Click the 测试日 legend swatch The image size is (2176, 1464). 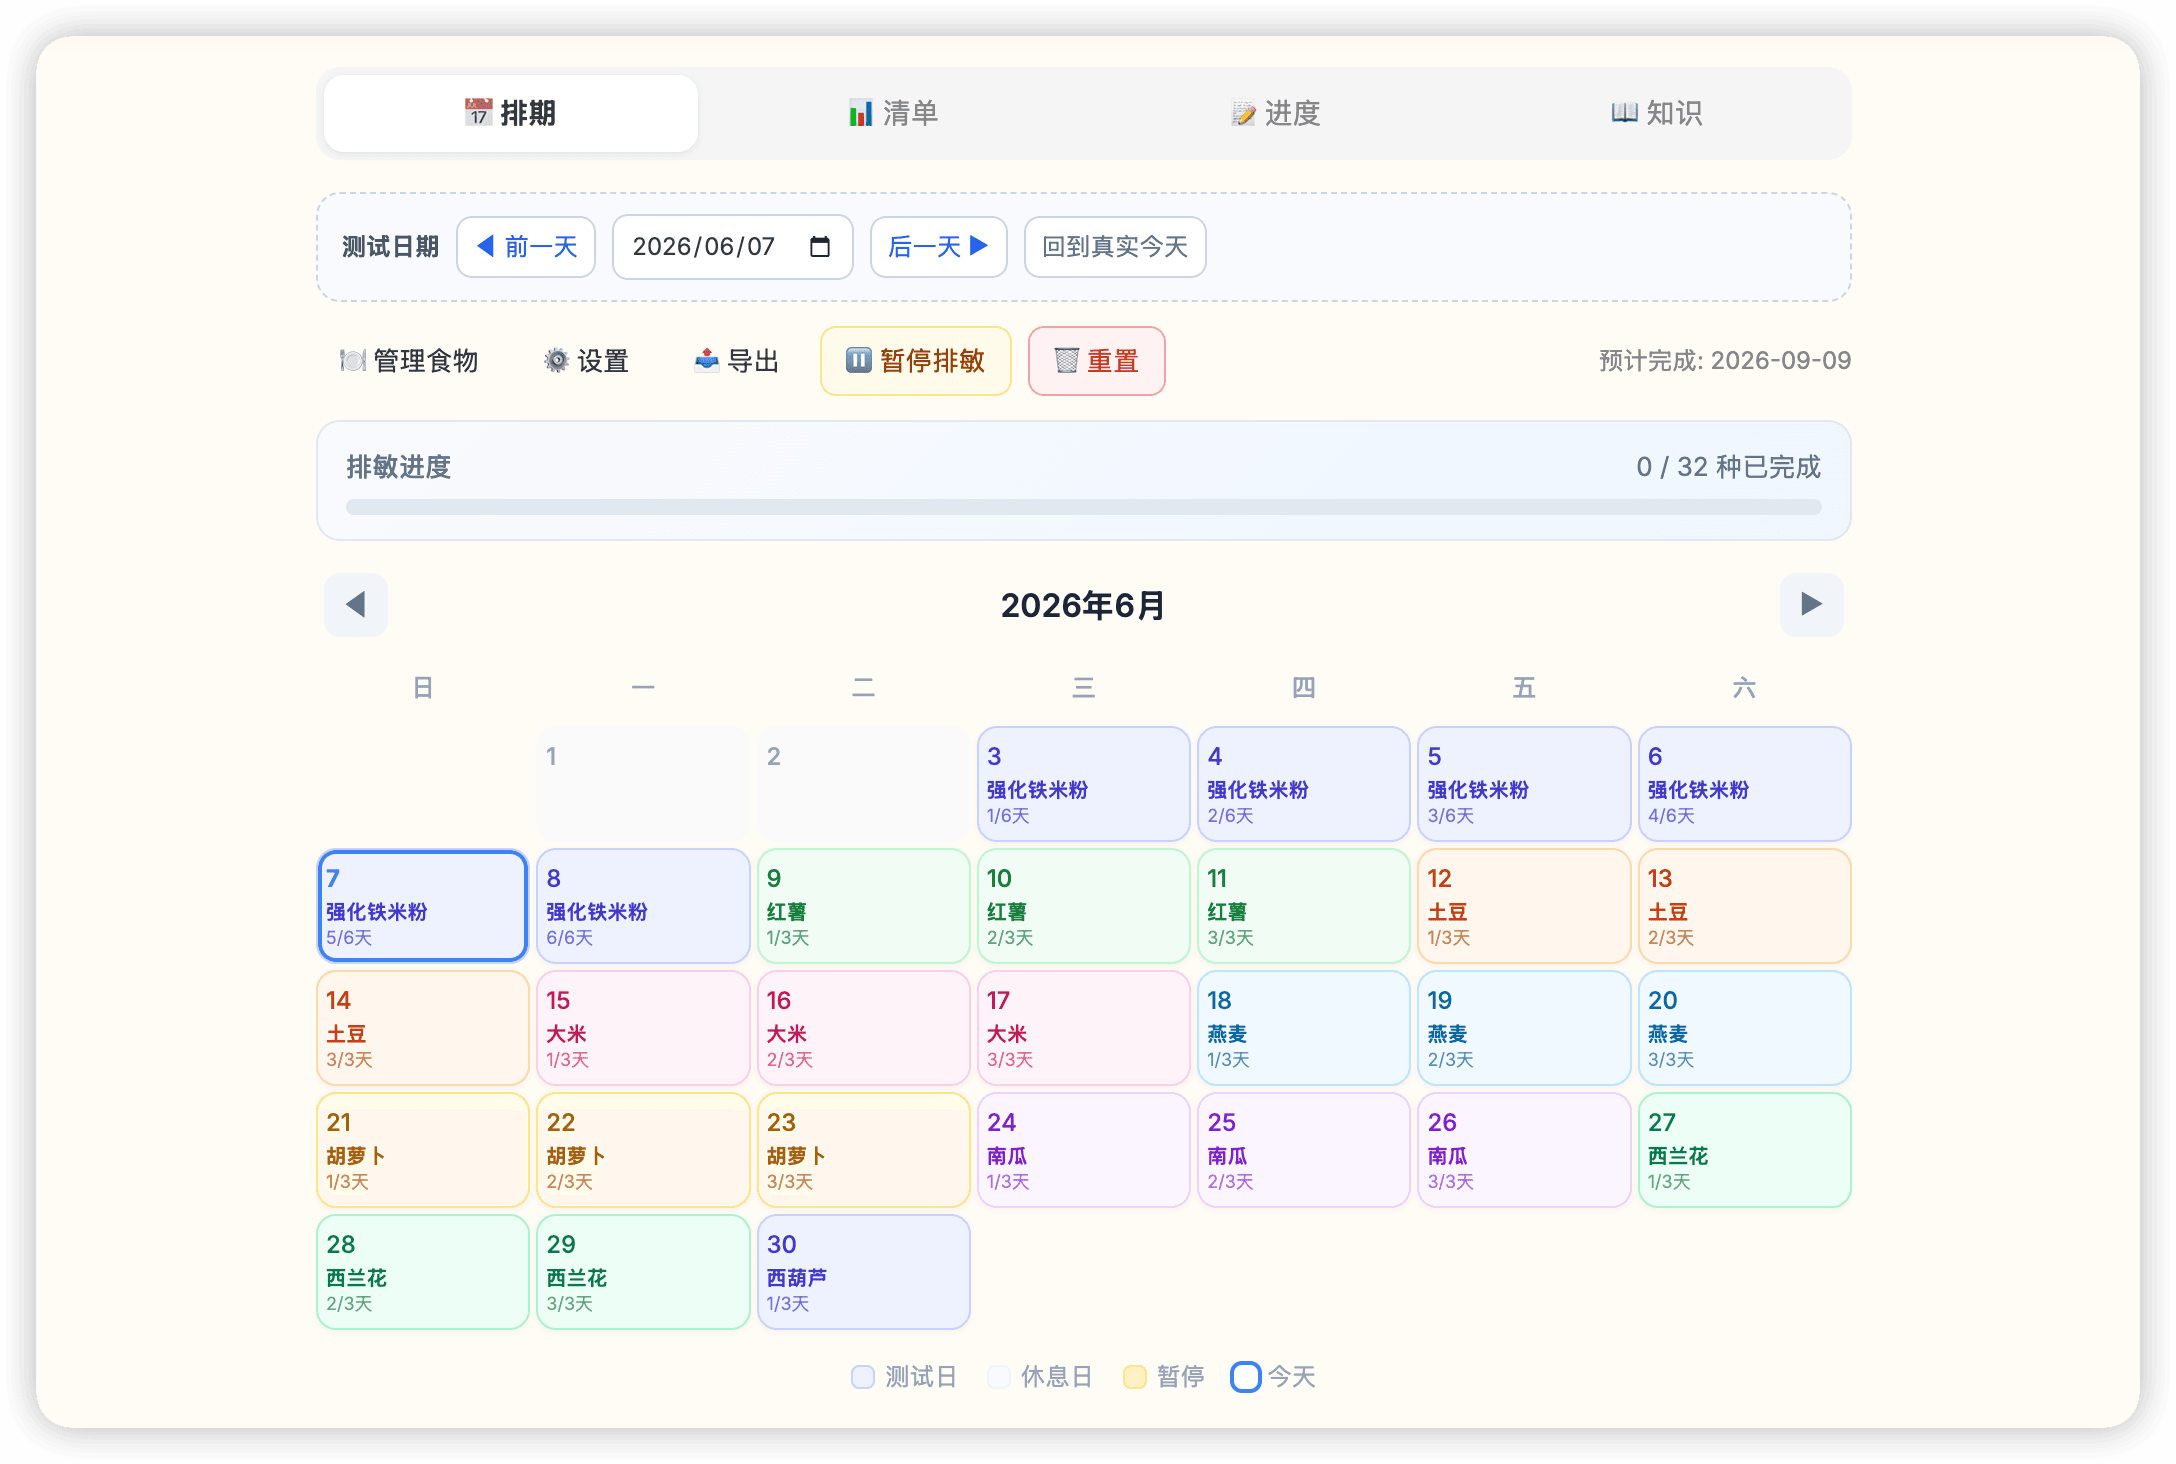pyautogui.click(x=863, y=1377)
